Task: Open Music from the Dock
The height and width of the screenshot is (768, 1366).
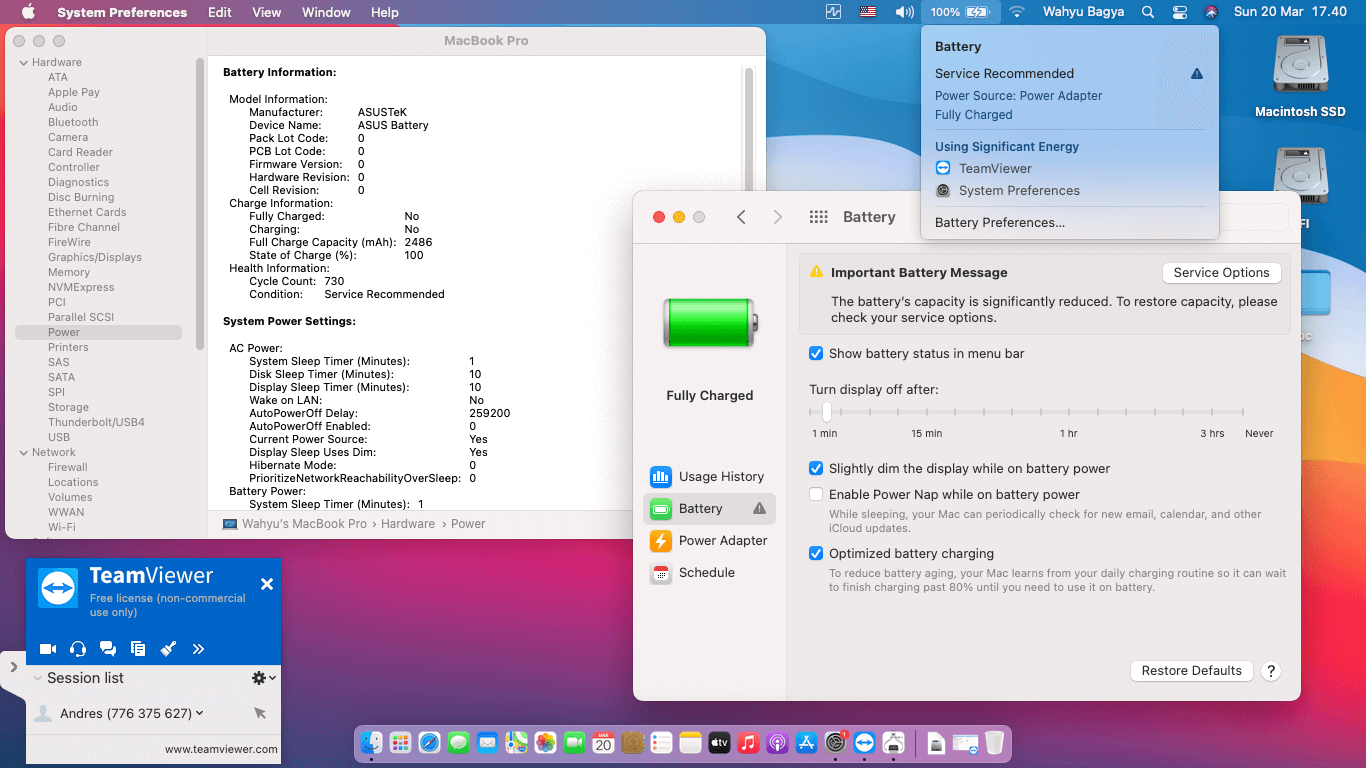Action: pos(748,742)
